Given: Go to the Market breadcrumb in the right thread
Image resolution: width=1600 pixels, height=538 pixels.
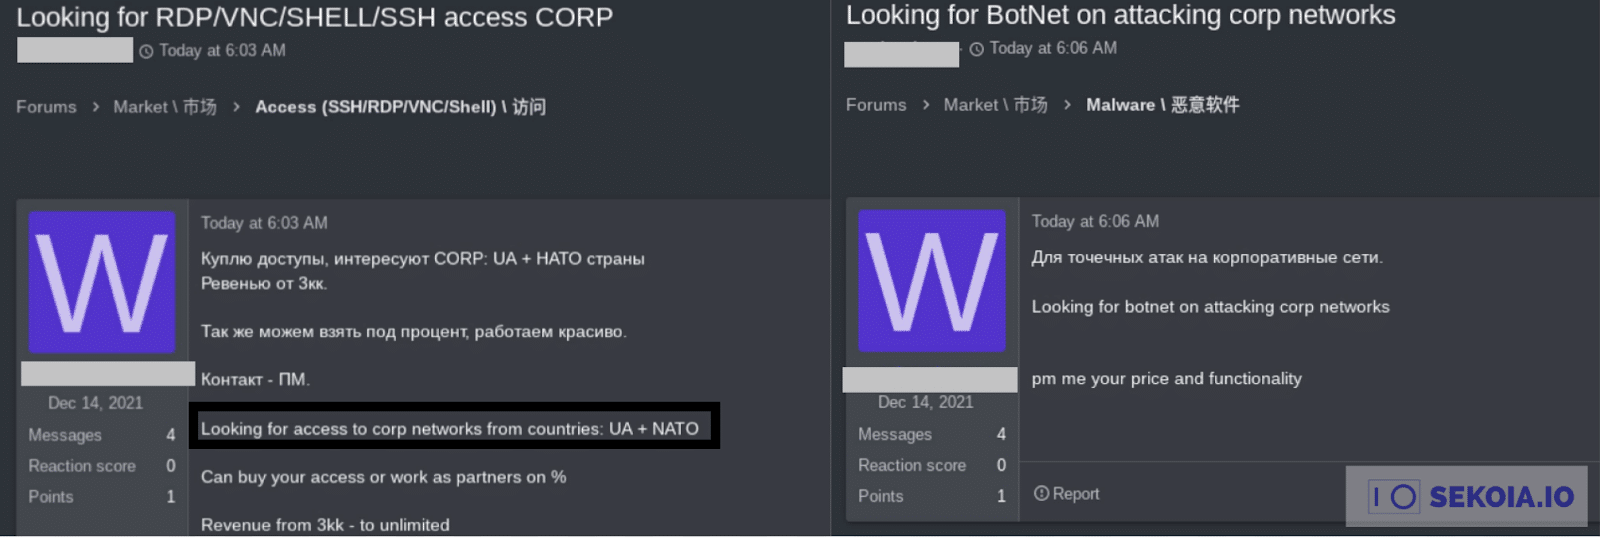Looking at the screenshot, I should [995, 105].
